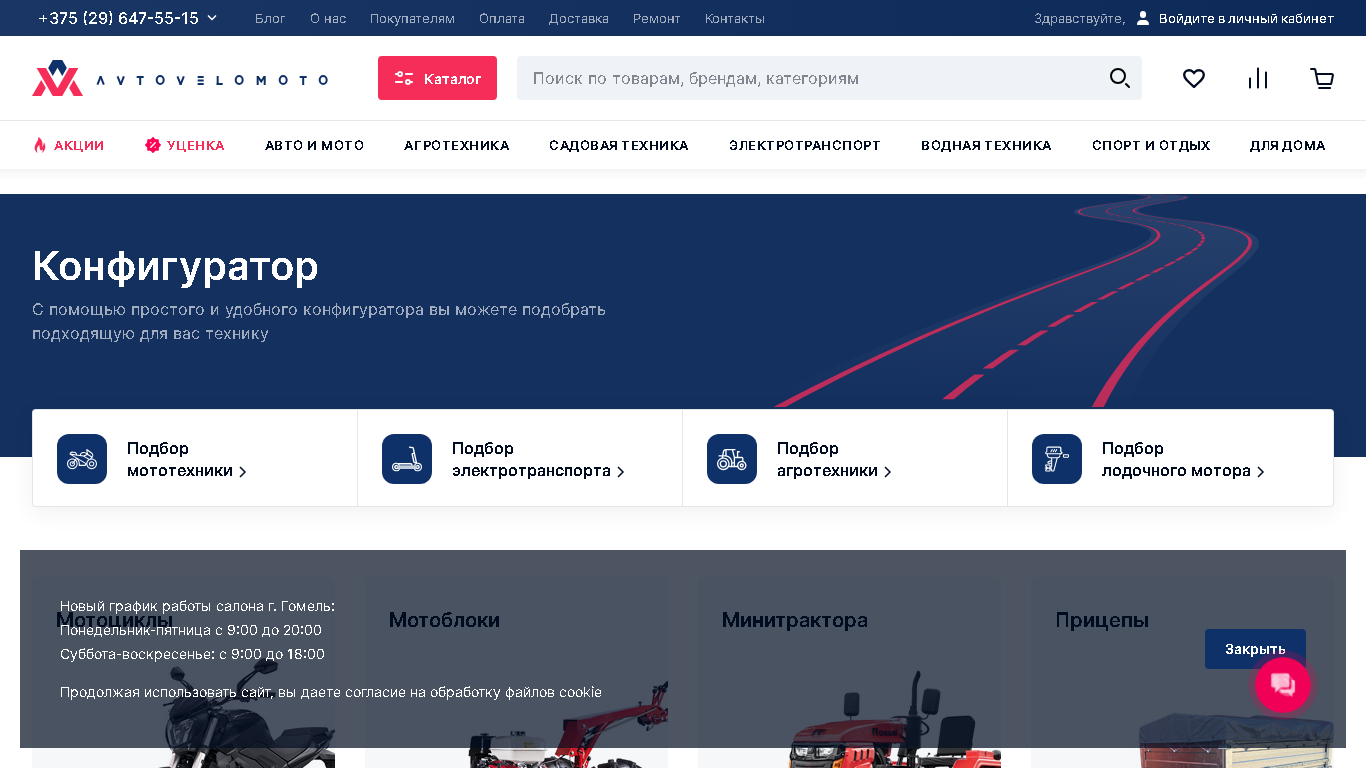Click the flame icon next to Акции

coord(40,145)
